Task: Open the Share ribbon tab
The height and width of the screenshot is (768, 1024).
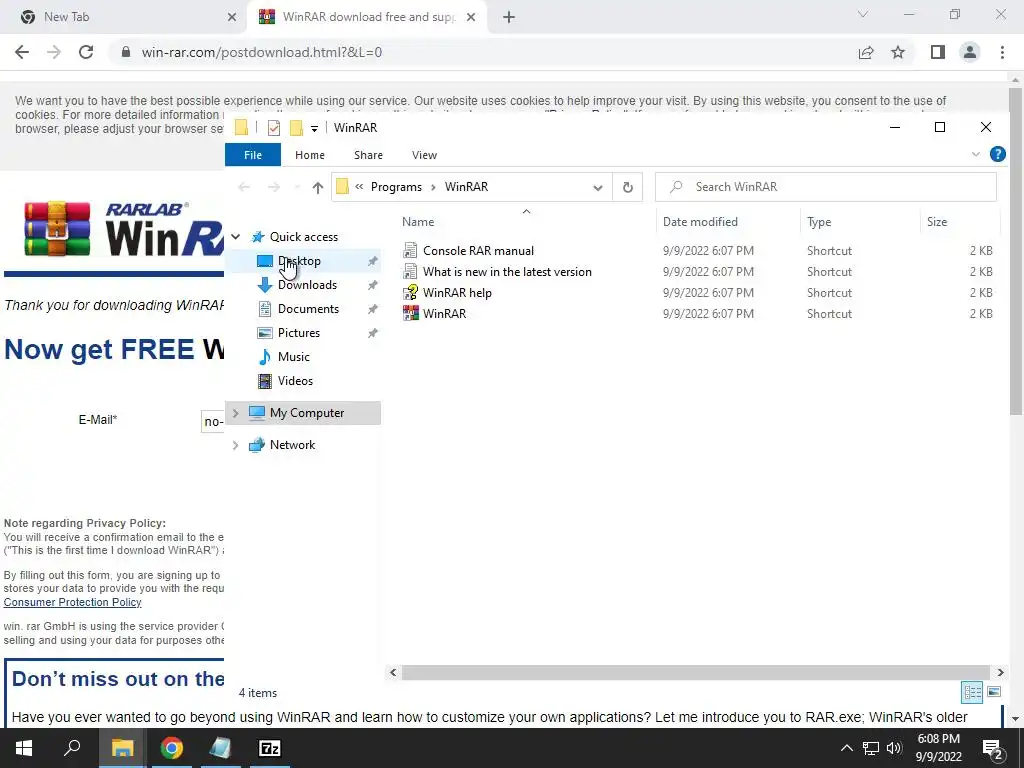Action: pos(368,155)
